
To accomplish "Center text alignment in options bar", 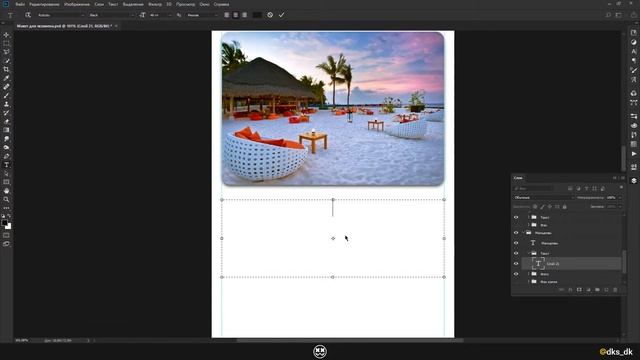I will [x=236, y=15].
